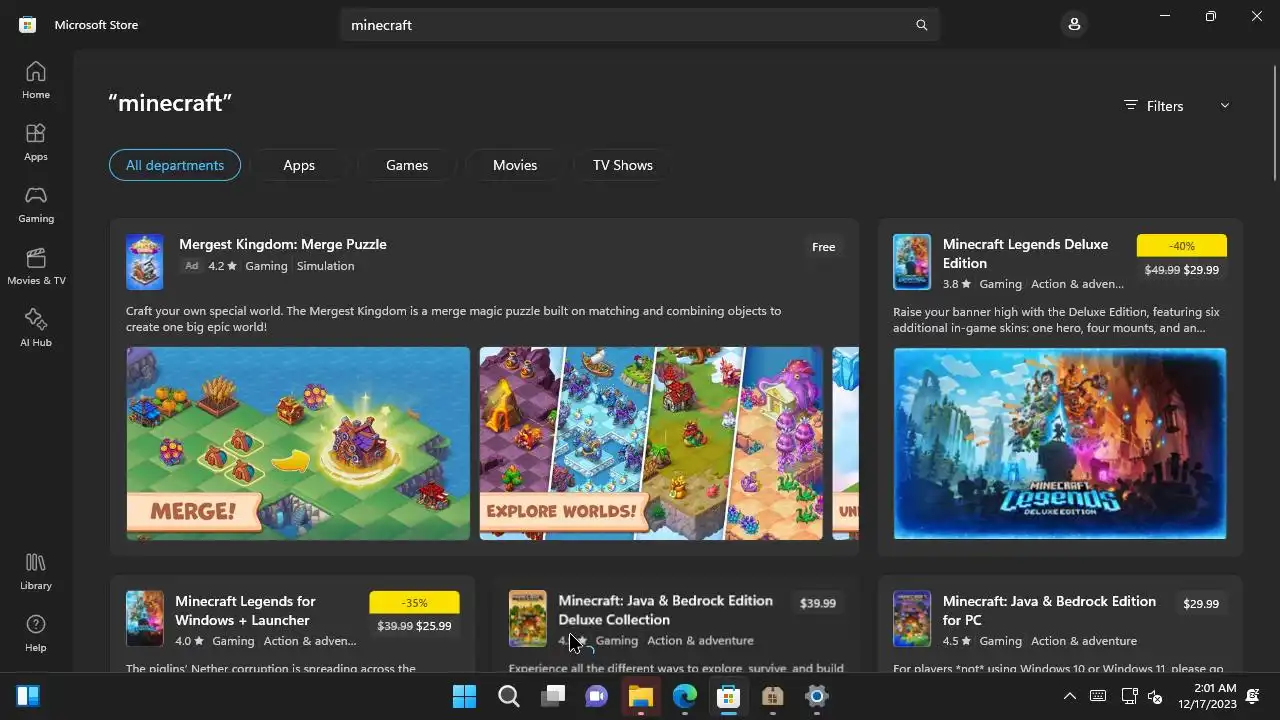
Task: Click $29.99 price for Java & Bedrock PC
Action: click(x=1201, y=604)
